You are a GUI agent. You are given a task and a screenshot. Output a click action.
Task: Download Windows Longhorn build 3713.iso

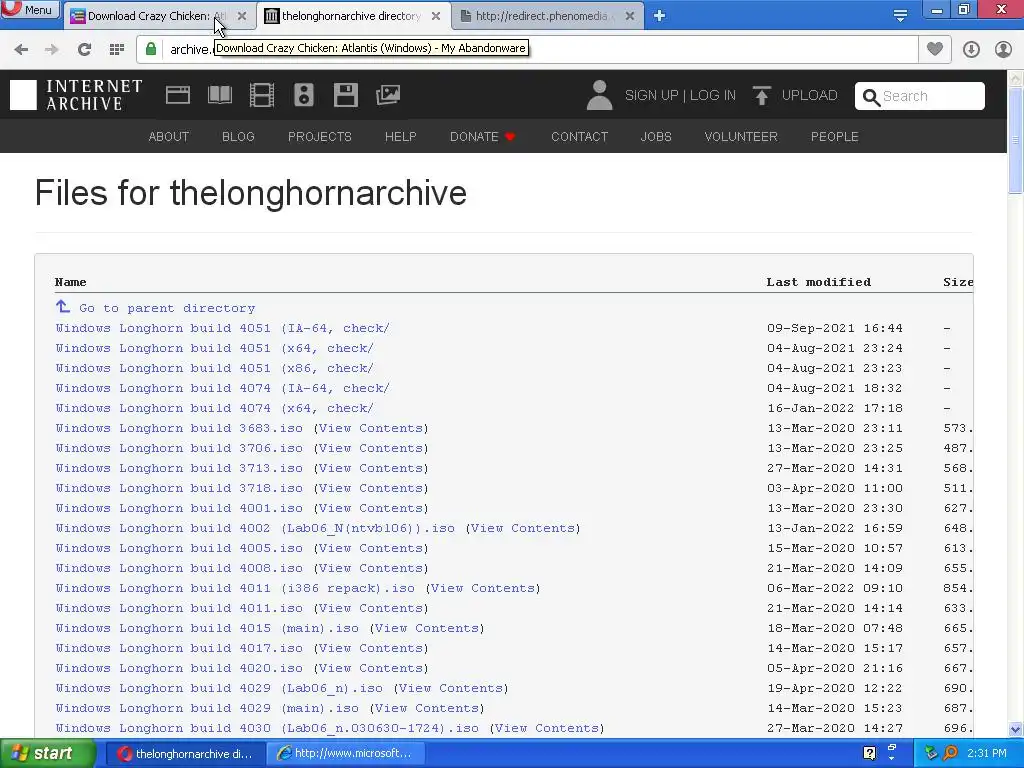(x=179, y=468)
